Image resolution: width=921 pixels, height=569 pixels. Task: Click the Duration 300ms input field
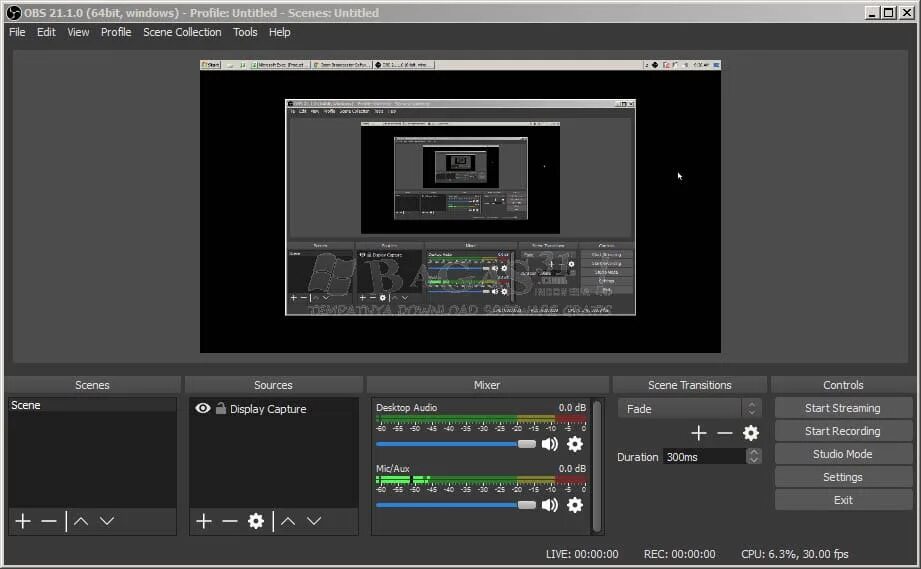[704, 457]
